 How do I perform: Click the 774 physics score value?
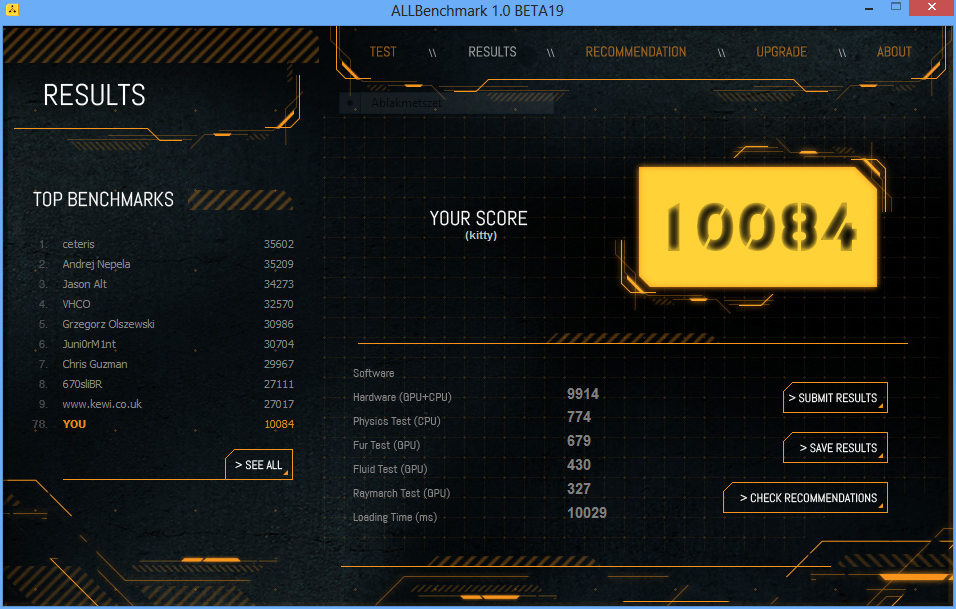(579, 417)
